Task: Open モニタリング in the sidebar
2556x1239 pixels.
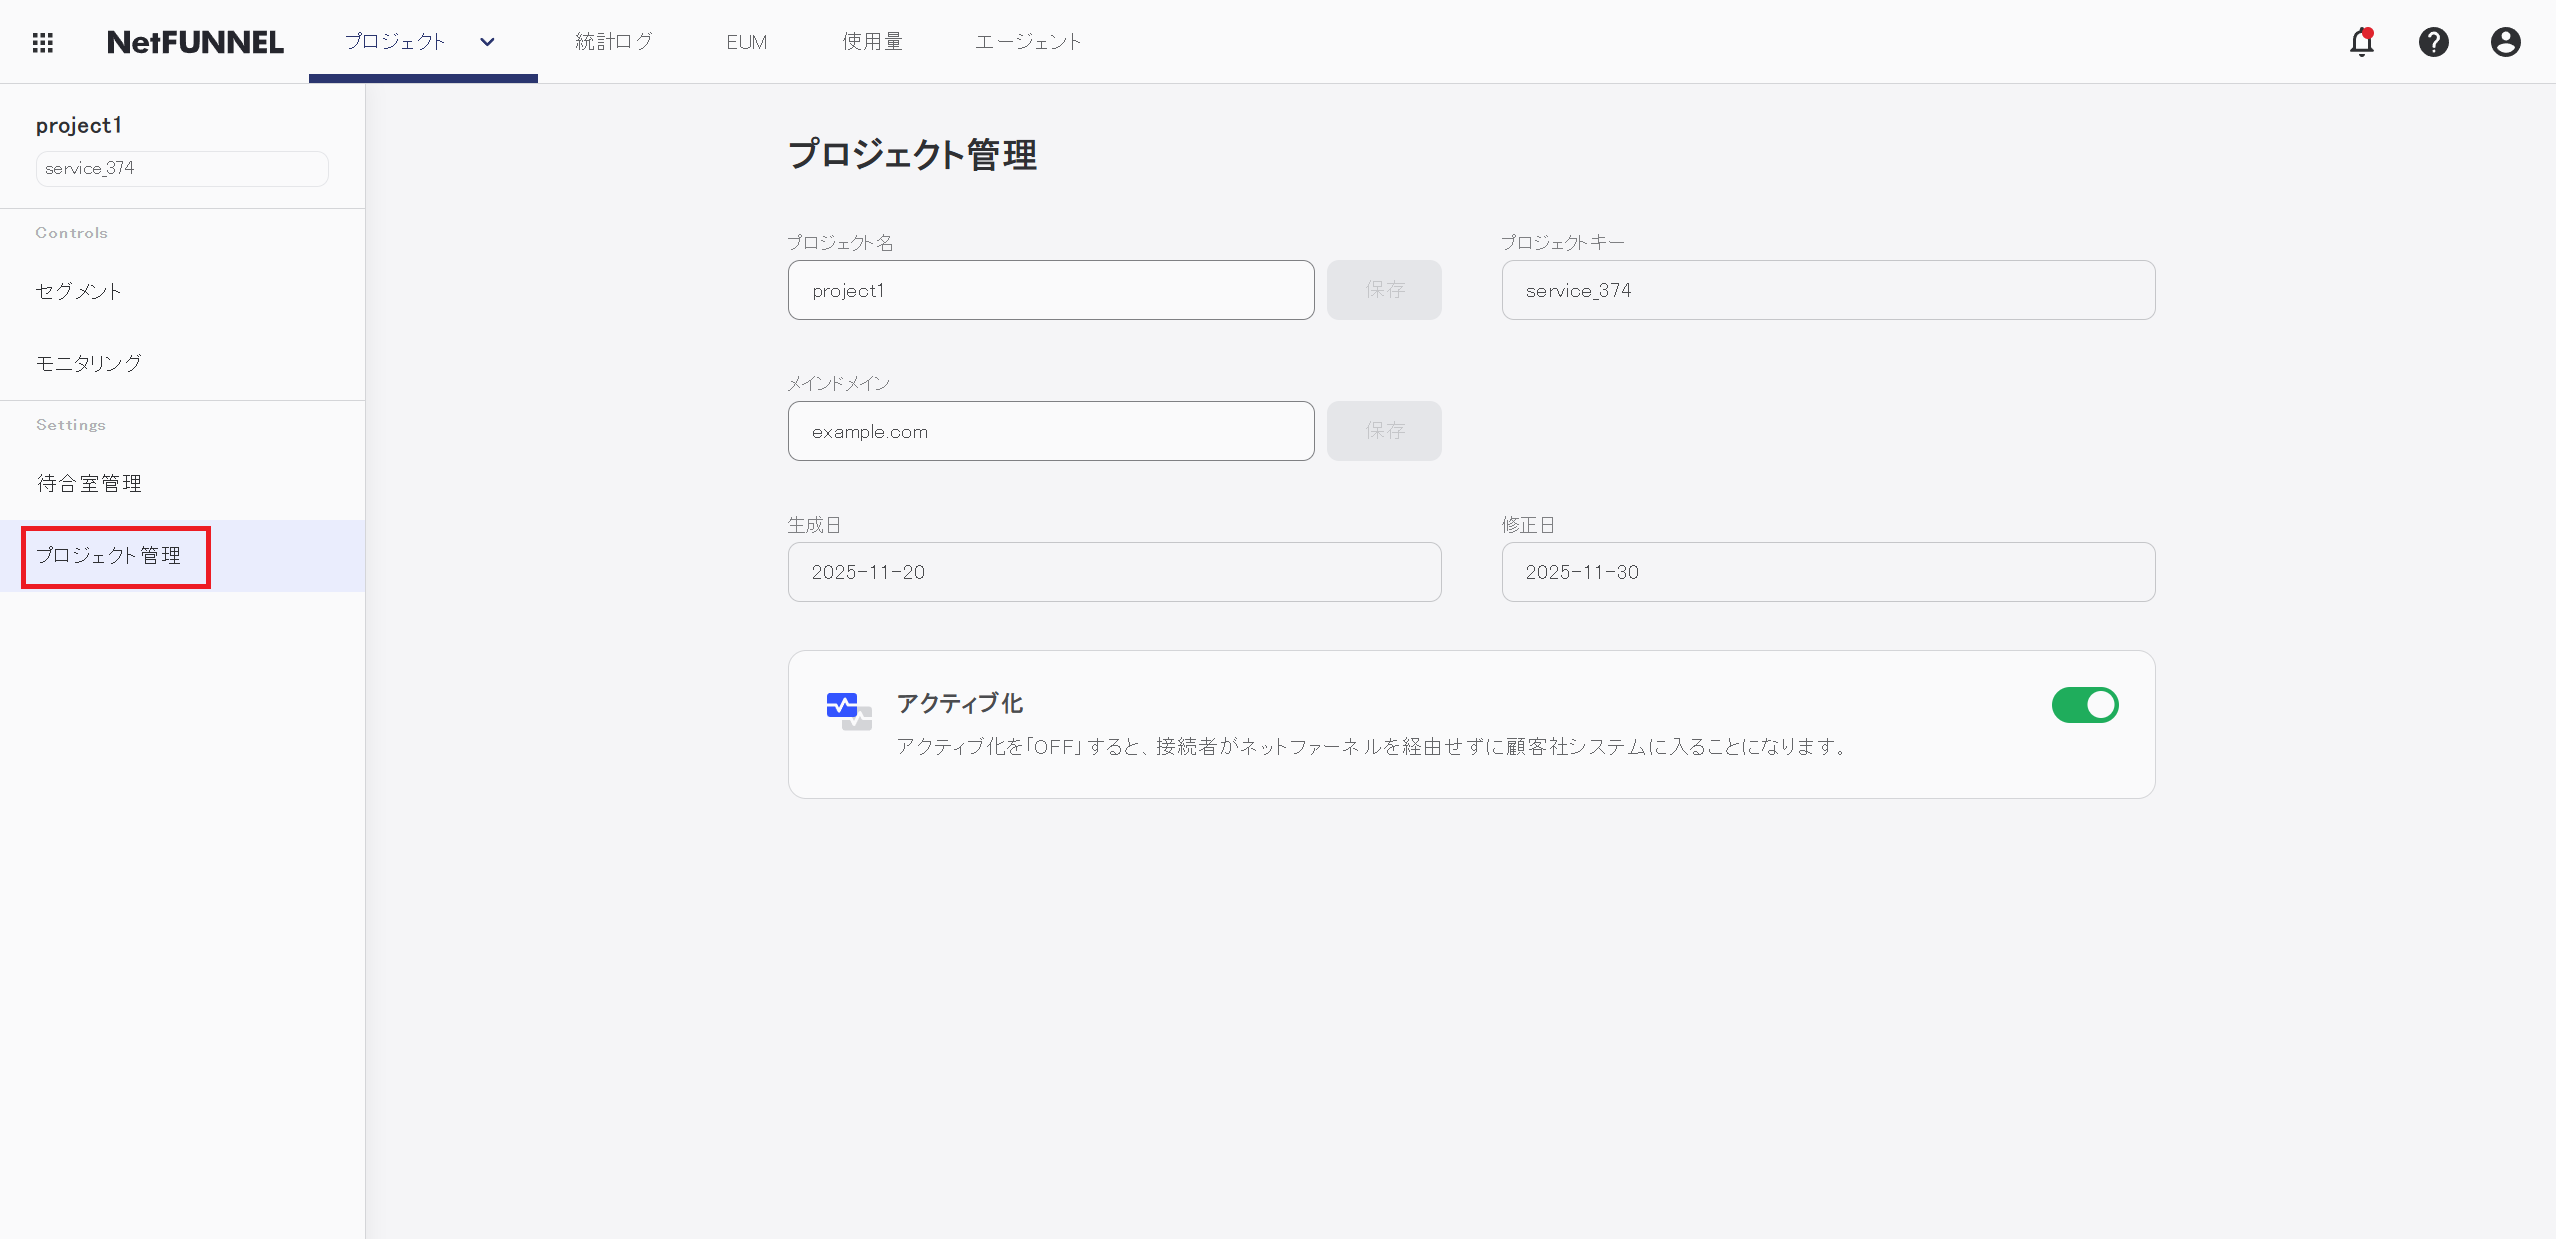Action: click(88, 363)
